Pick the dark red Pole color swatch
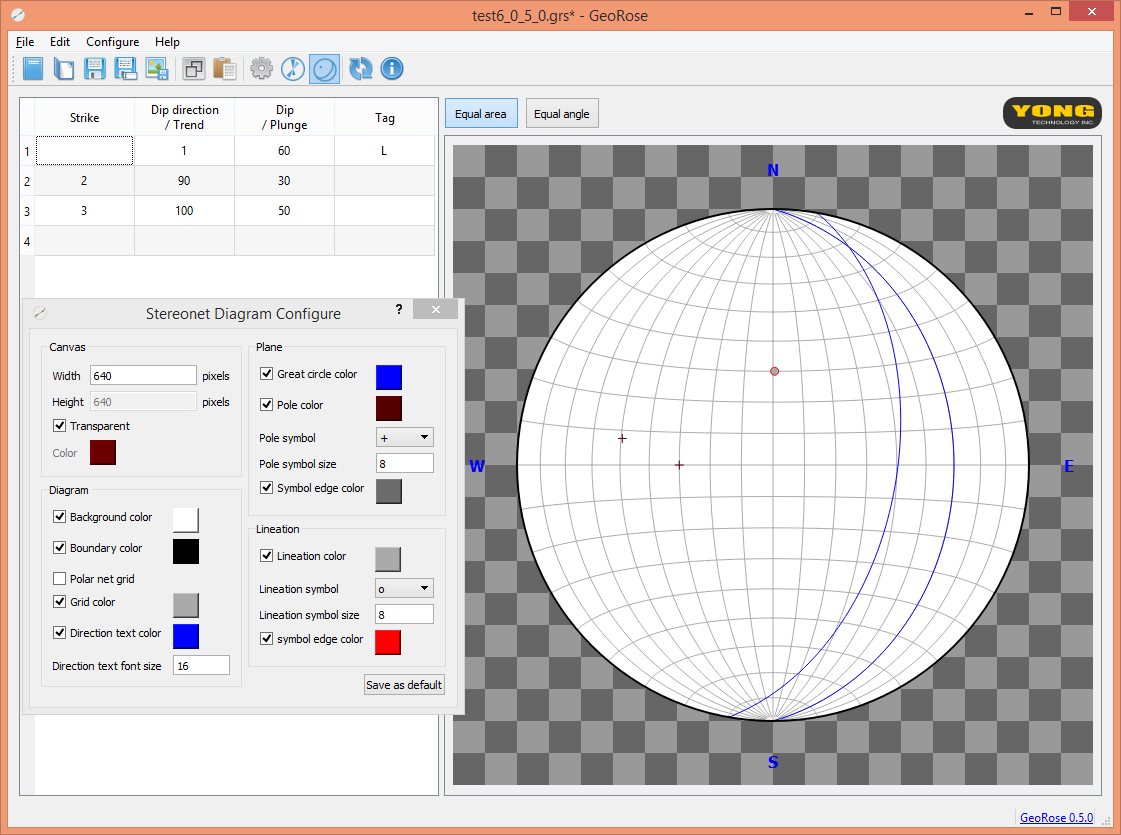The height and width of the screenshot is (835, 1121). (x=389, y=408)
